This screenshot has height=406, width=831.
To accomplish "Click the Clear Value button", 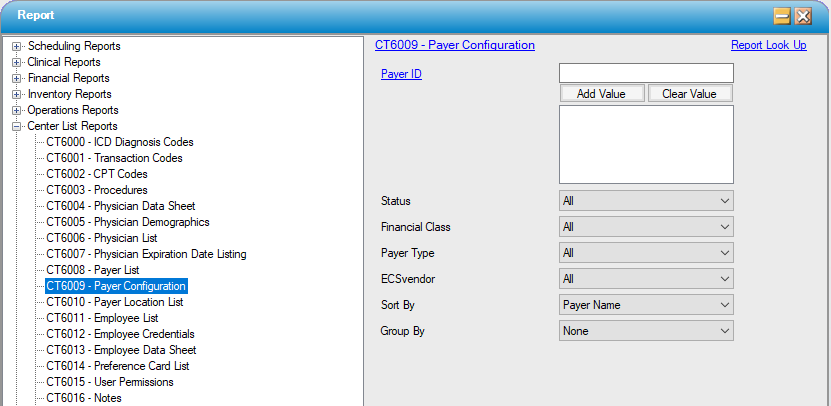I will click(x=689, y=94).
